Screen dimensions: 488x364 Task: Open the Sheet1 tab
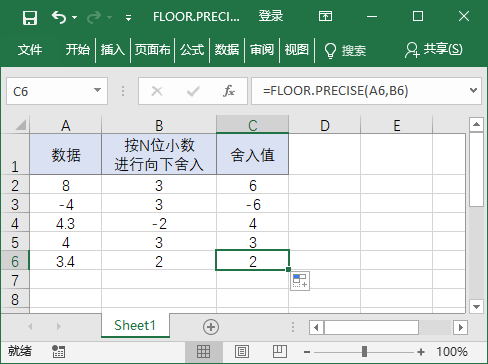[135, 325]
